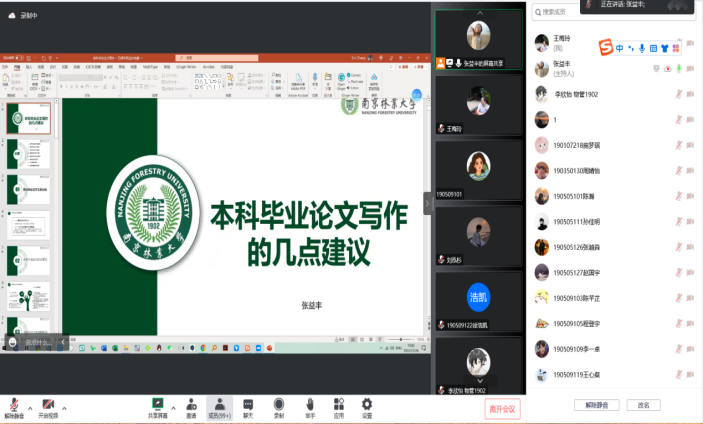The image size is (703, 424).
Task: Click the 开启视频 camera icon
Action: [x=48, y=403]
